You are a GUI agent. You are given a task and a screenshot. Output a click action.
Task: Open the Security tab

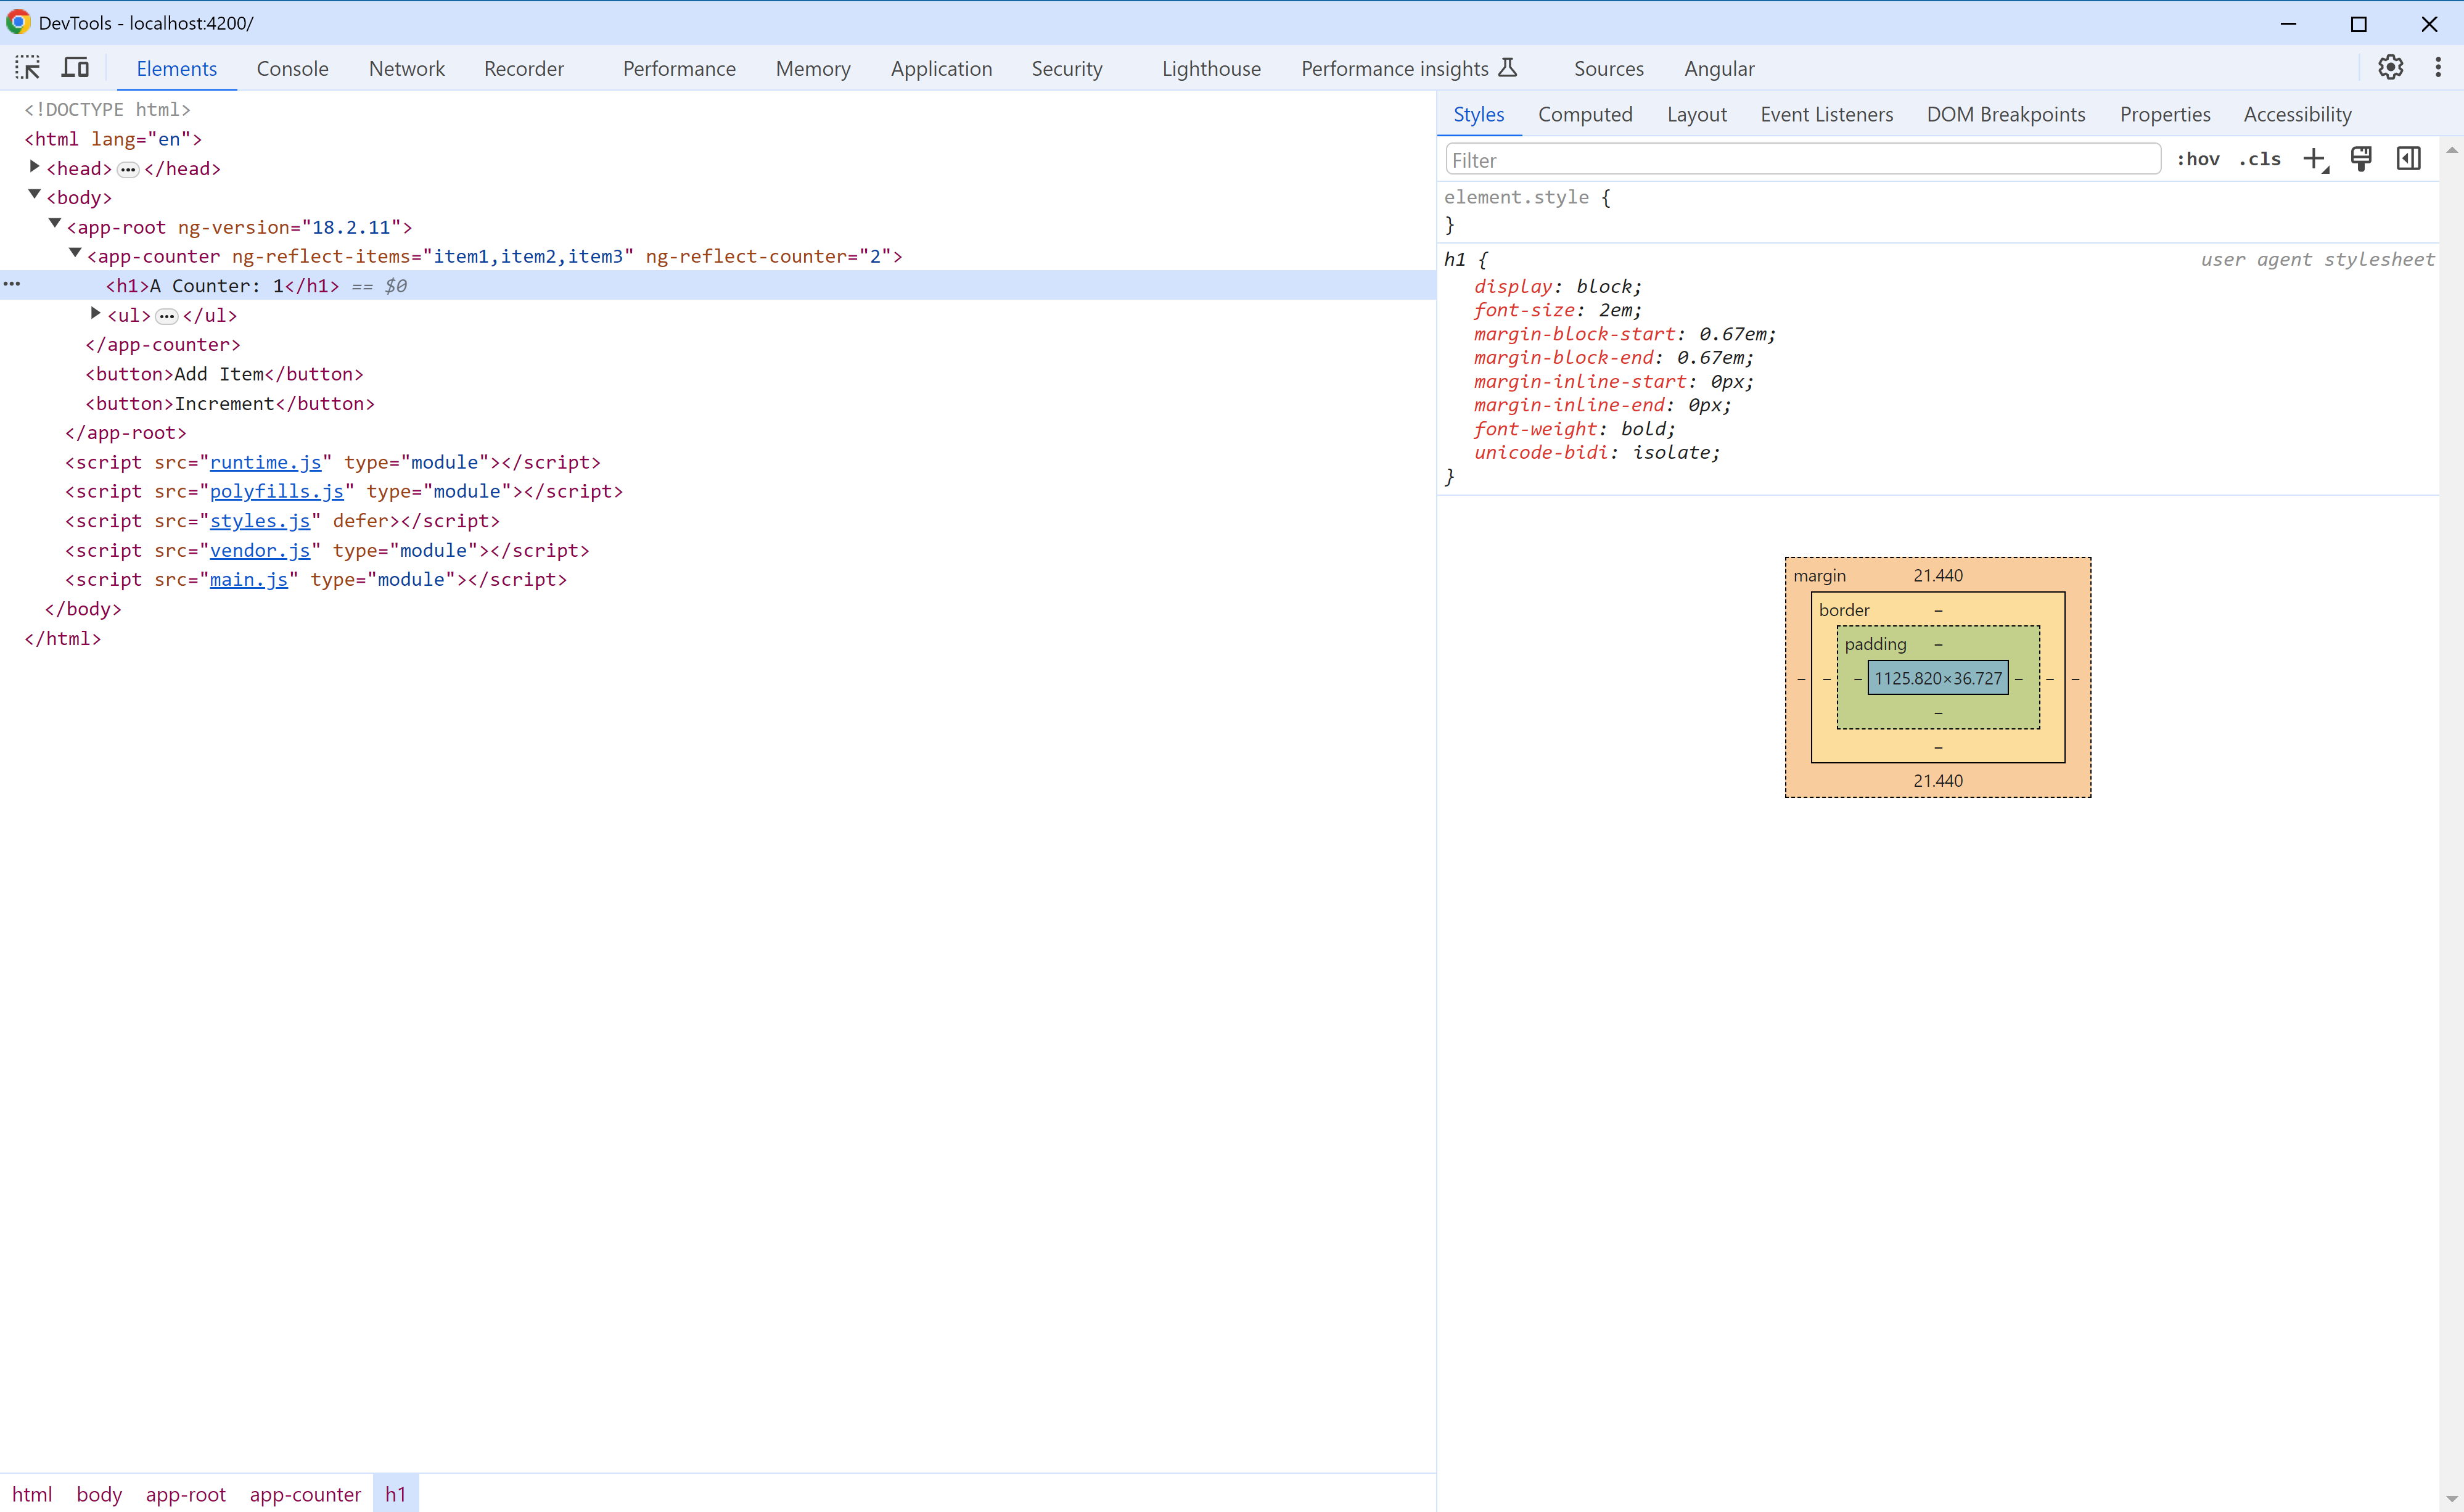click(1067, 68)
